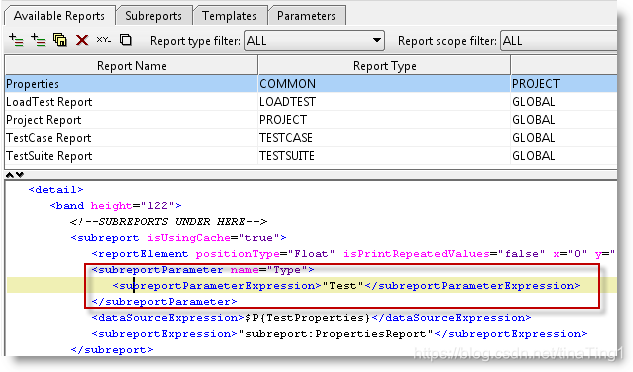
Task: Click the band height="122" line
Action: [115, 206]
